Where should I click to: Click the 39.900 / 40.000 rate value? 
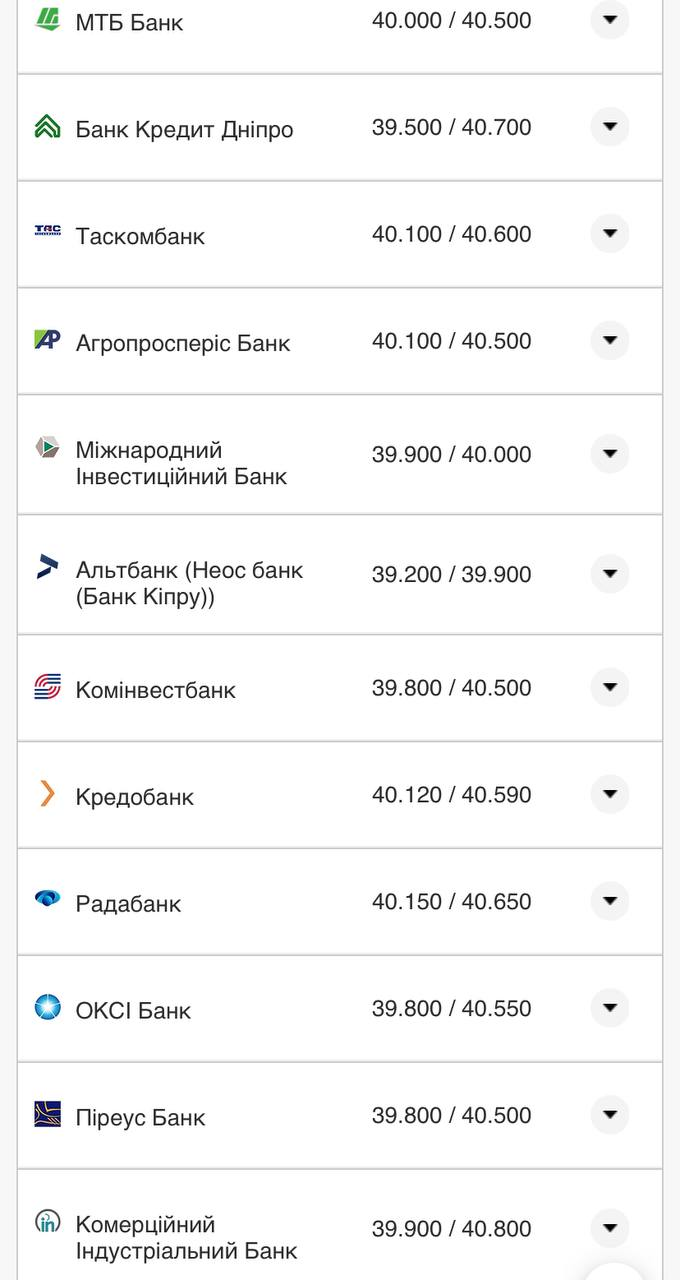452,454
